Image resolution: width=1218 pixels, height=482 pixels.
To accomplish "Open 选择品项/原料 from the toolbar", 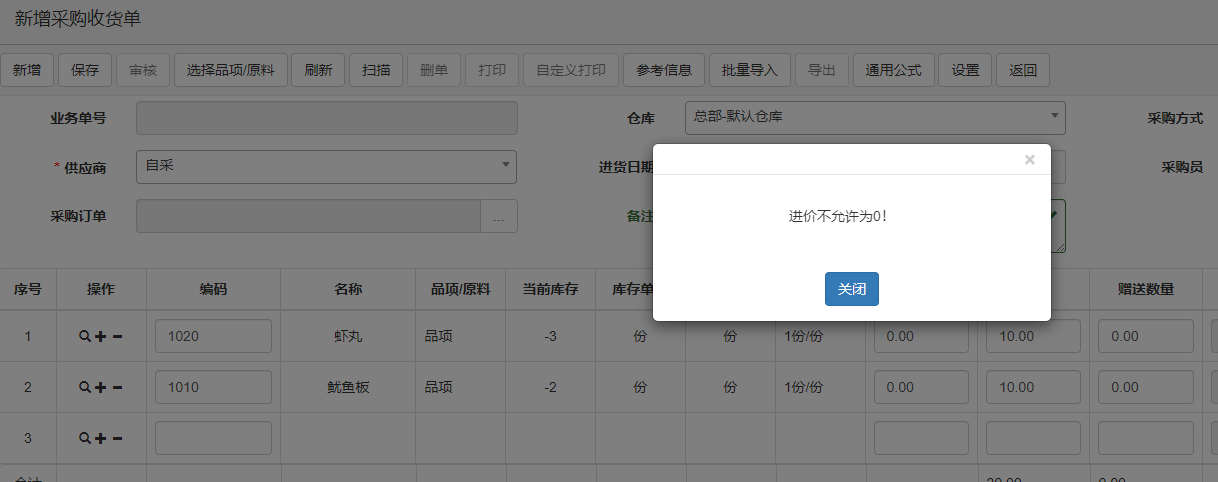I will [x=231, y=70].
